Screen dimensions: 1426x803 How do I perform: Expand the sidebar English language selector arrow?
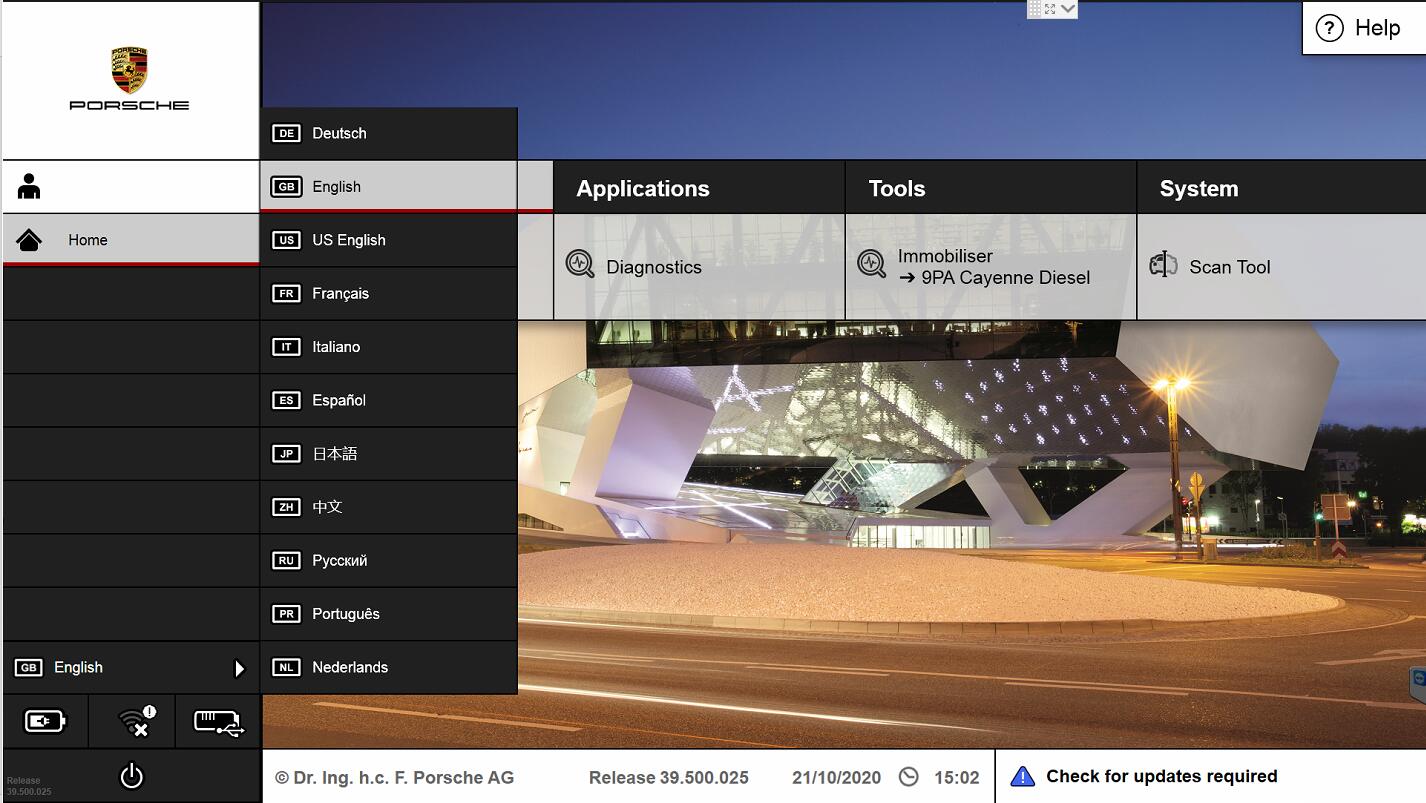pyautogui.click(x=239, y=668)
